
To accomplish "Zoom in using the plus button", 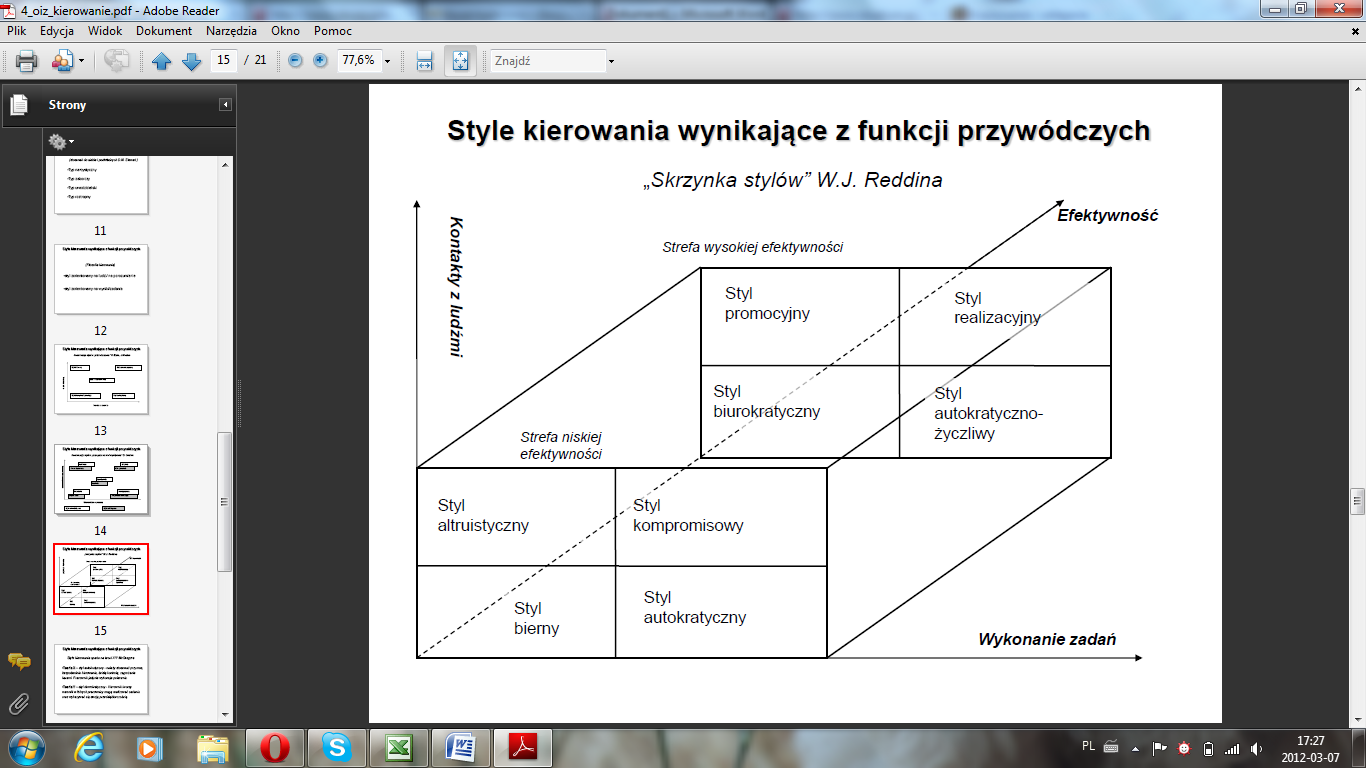I will tap(320, 61).
